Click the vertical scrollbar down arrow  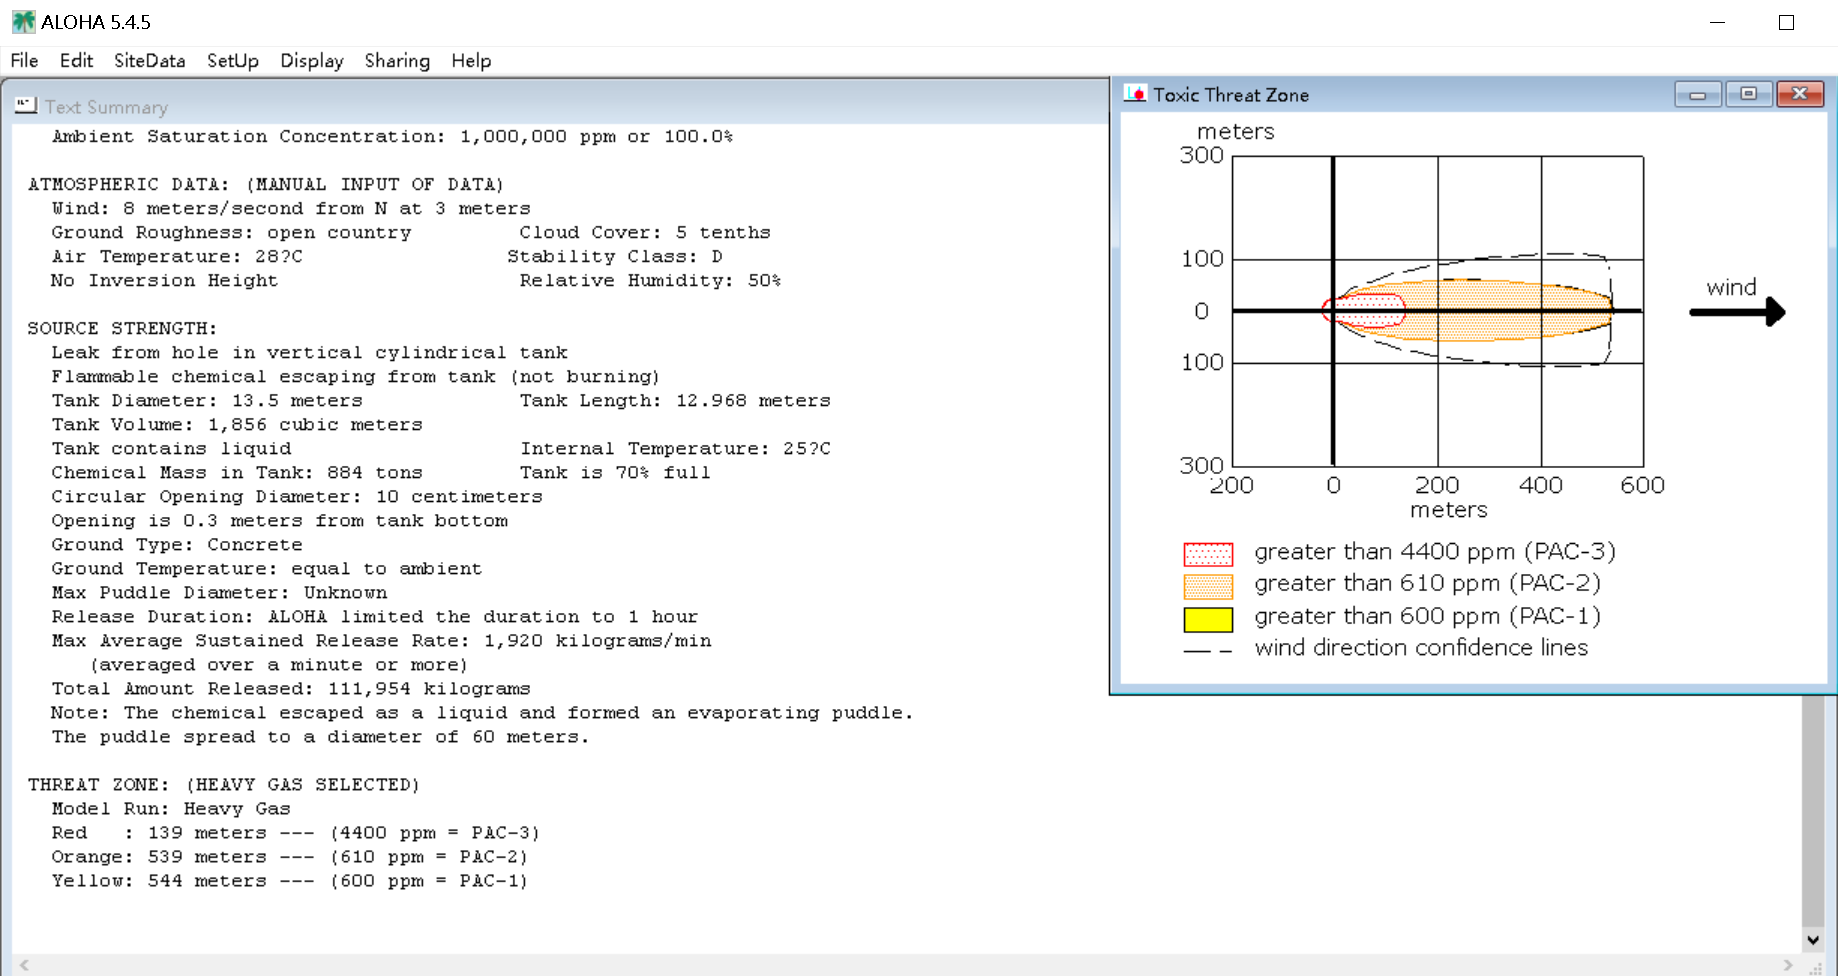pyautogui.click(x=1812, y=940)
